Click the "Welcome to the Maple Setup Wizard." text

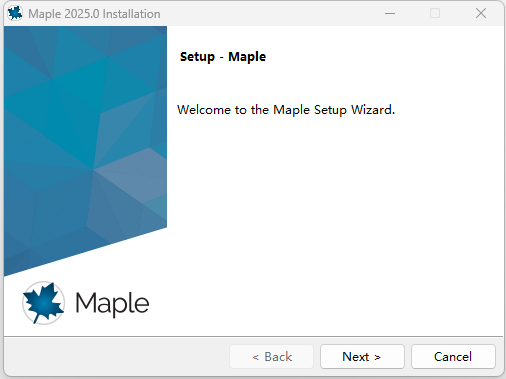286,110
